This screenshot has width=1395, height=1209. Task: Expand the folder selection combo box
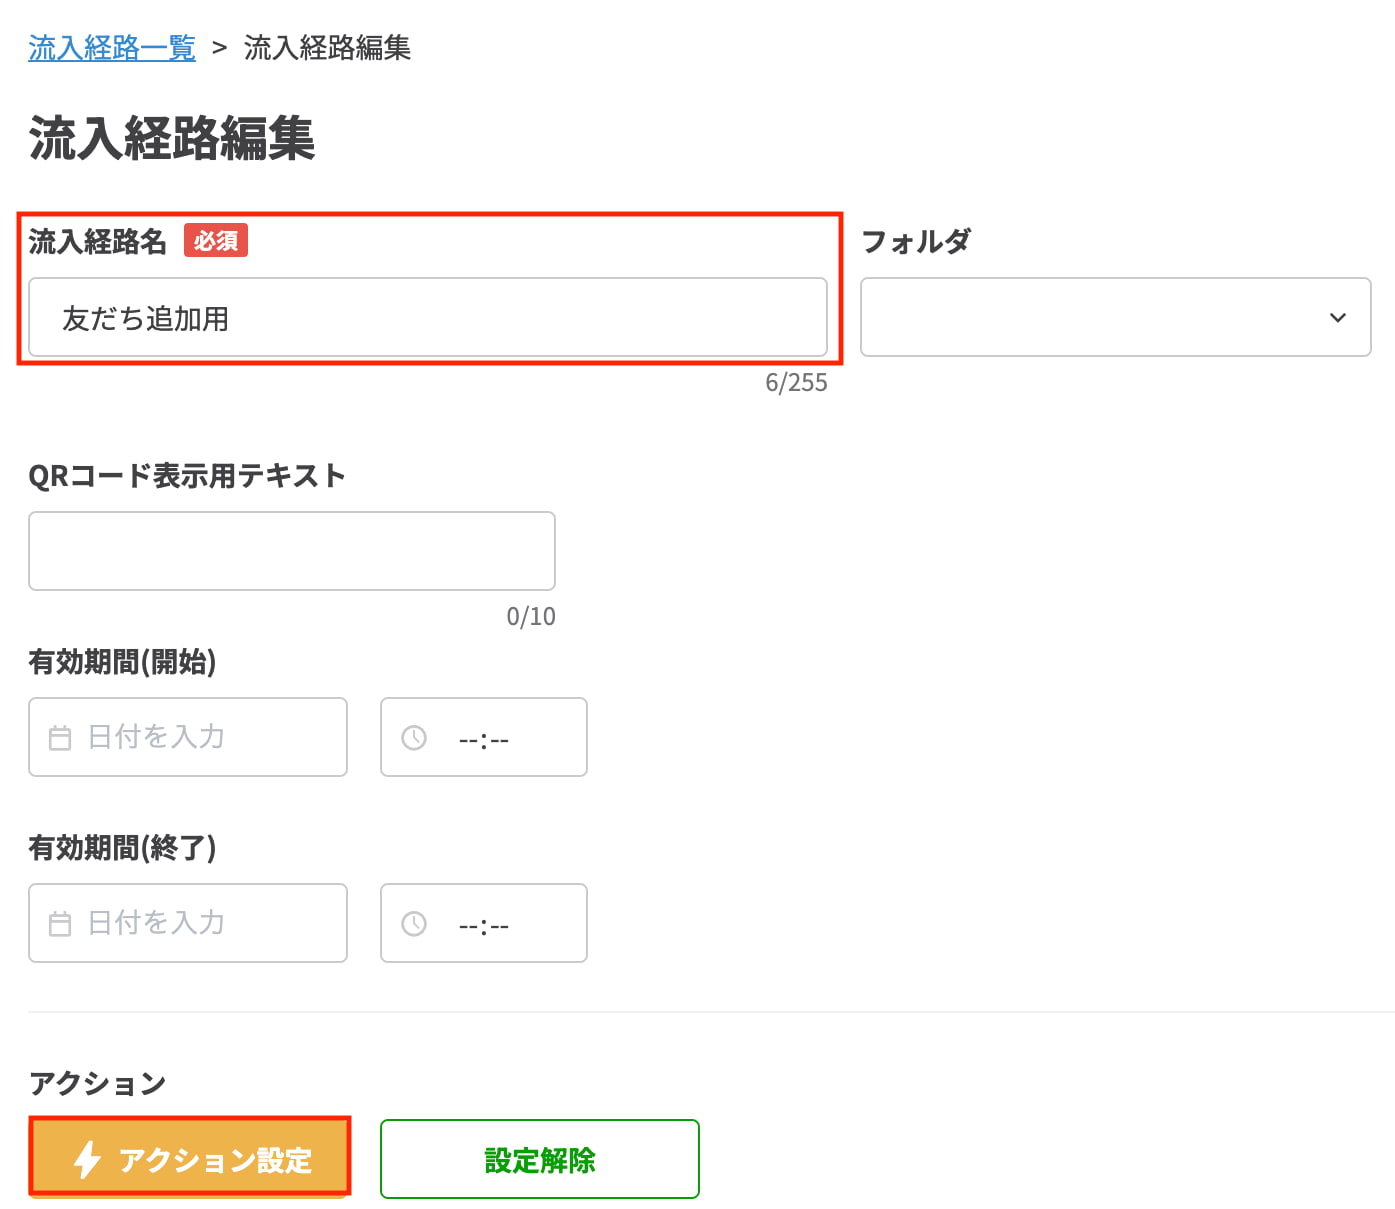click(x=1115, y=318)
